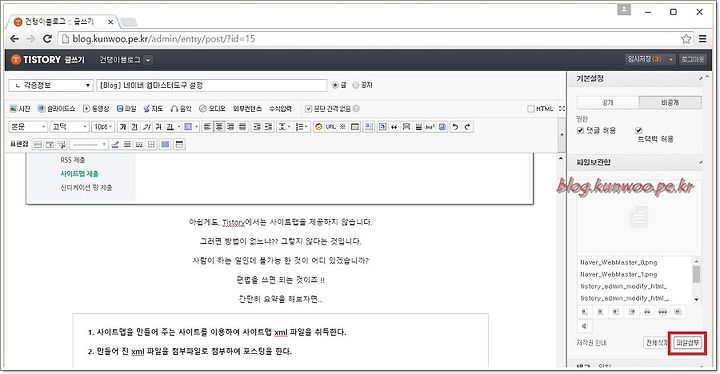Attach a 파일 from media toolbar
This screenshot has height=374, width=720.
point(126,108)
